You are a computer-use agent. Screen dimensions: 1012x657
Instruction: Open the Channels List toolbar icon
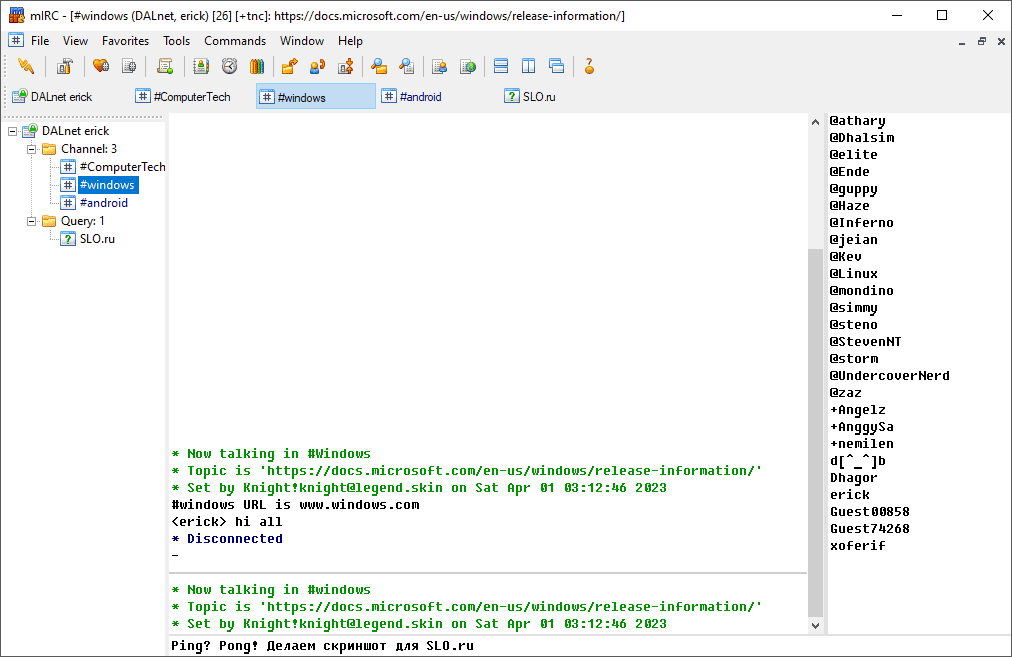129,66
